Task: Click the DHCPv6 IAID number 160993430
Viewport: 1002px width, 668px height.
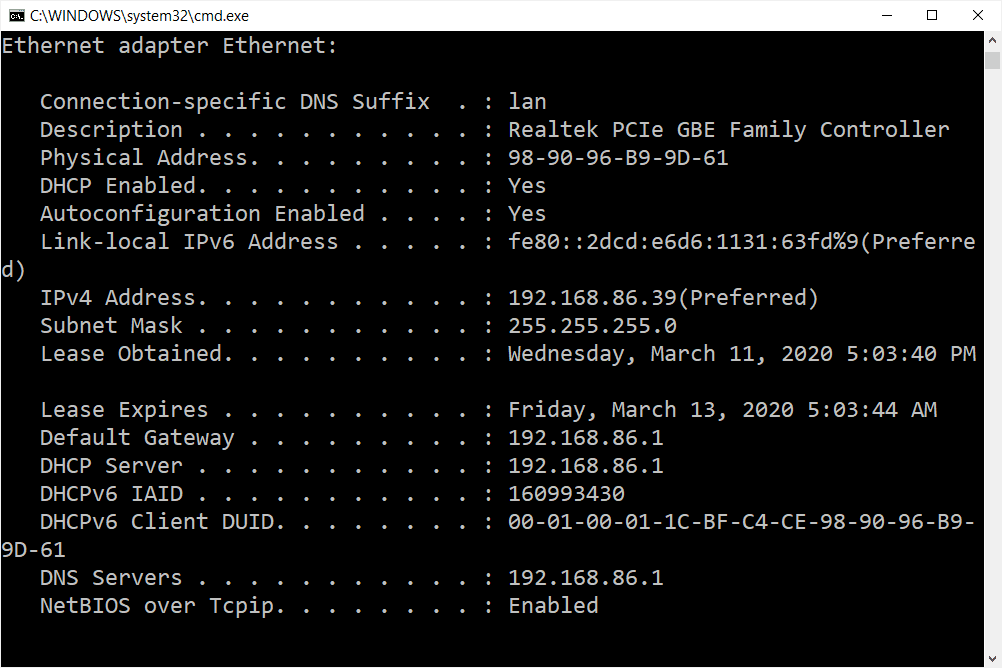Action: tap(566, 494)
